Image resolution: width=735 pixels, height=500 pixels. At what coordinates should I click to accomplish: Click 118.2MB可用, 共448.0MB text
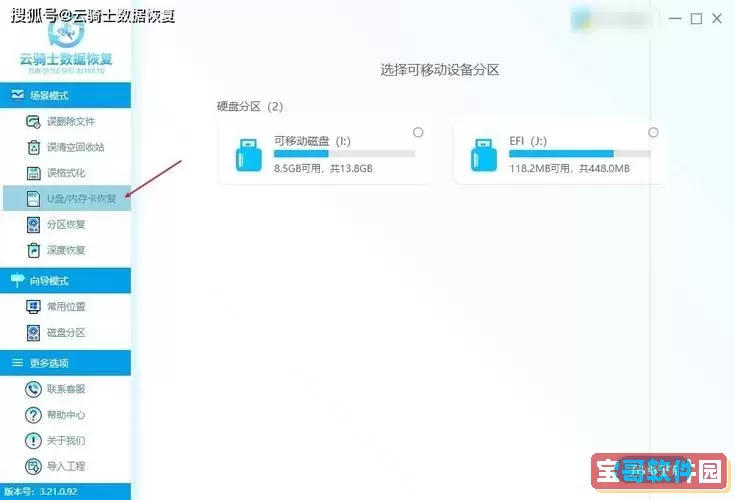570,169
